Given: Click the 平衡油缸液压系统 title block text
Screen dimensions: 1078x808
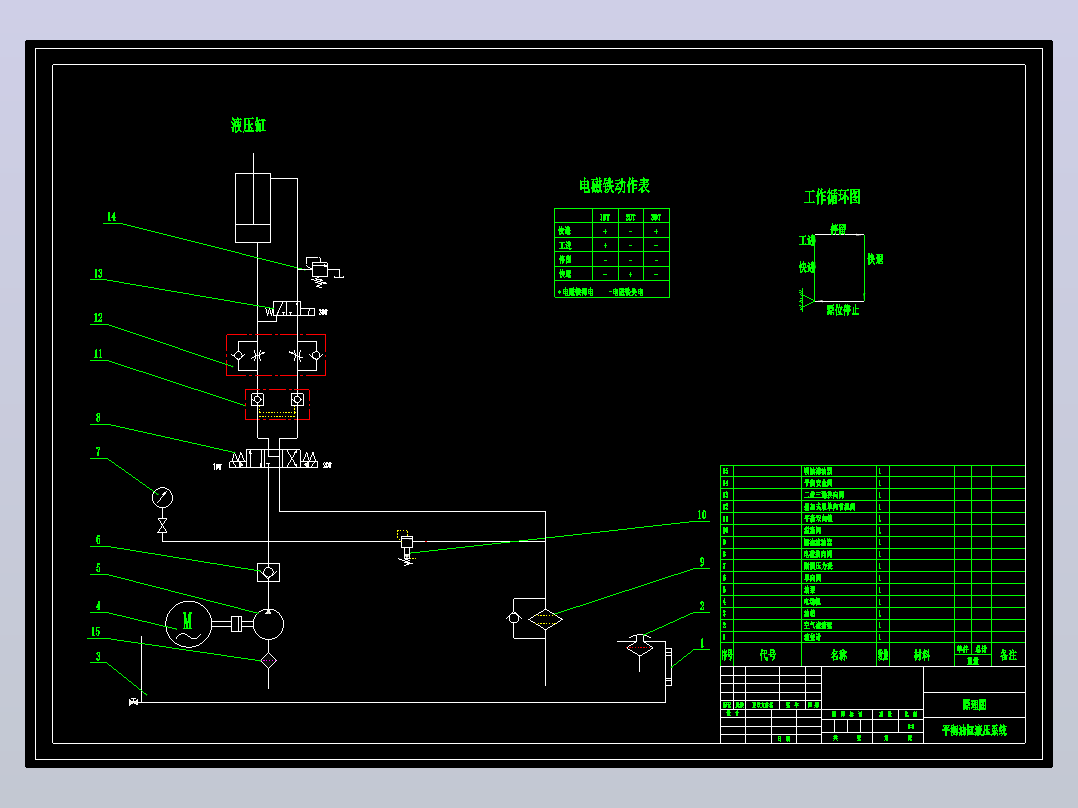Looking at the screenshot, I should point(974,730).
